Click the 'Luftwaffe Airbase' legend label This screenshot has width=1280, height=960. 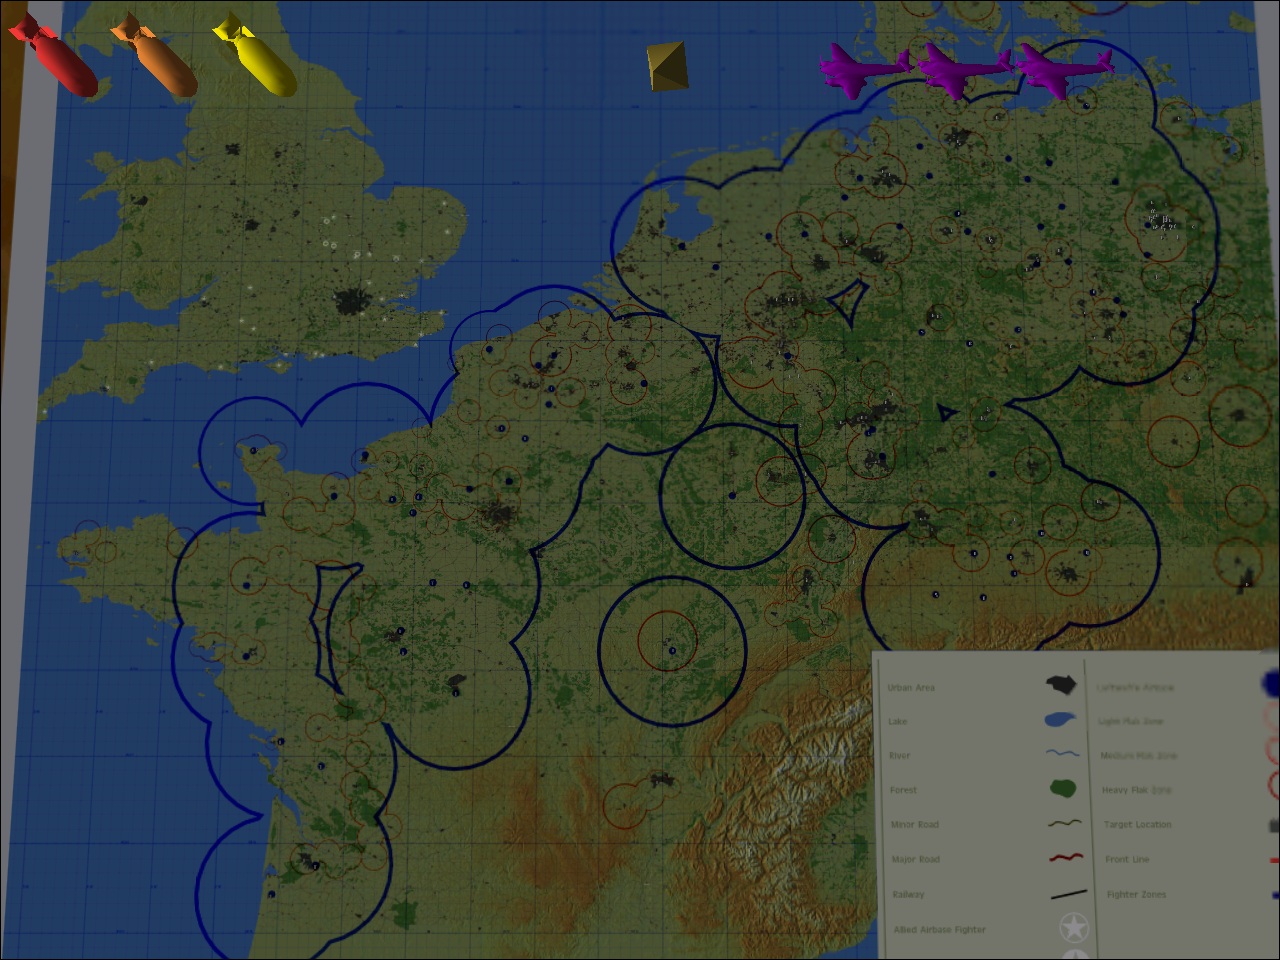coord(1136,687)
